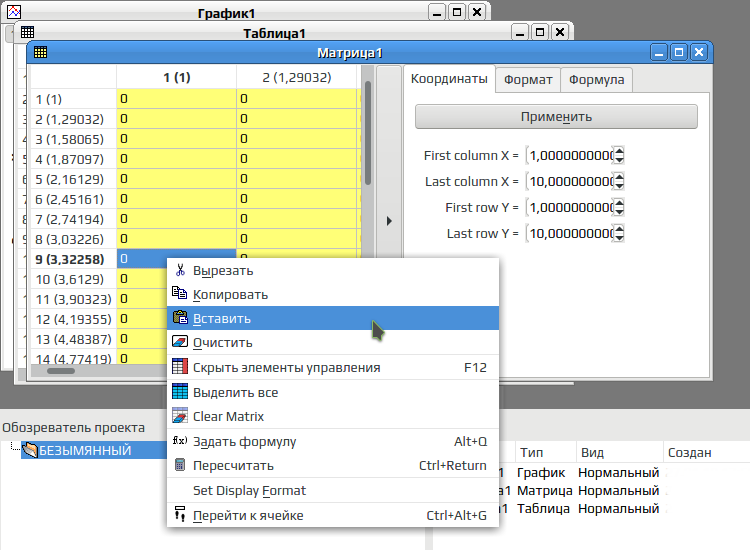The height and width of the screenshot is (550, 750).
Task: Click the Copy icon in context menu
Action: pyautogui.click(x=180, y=293)
